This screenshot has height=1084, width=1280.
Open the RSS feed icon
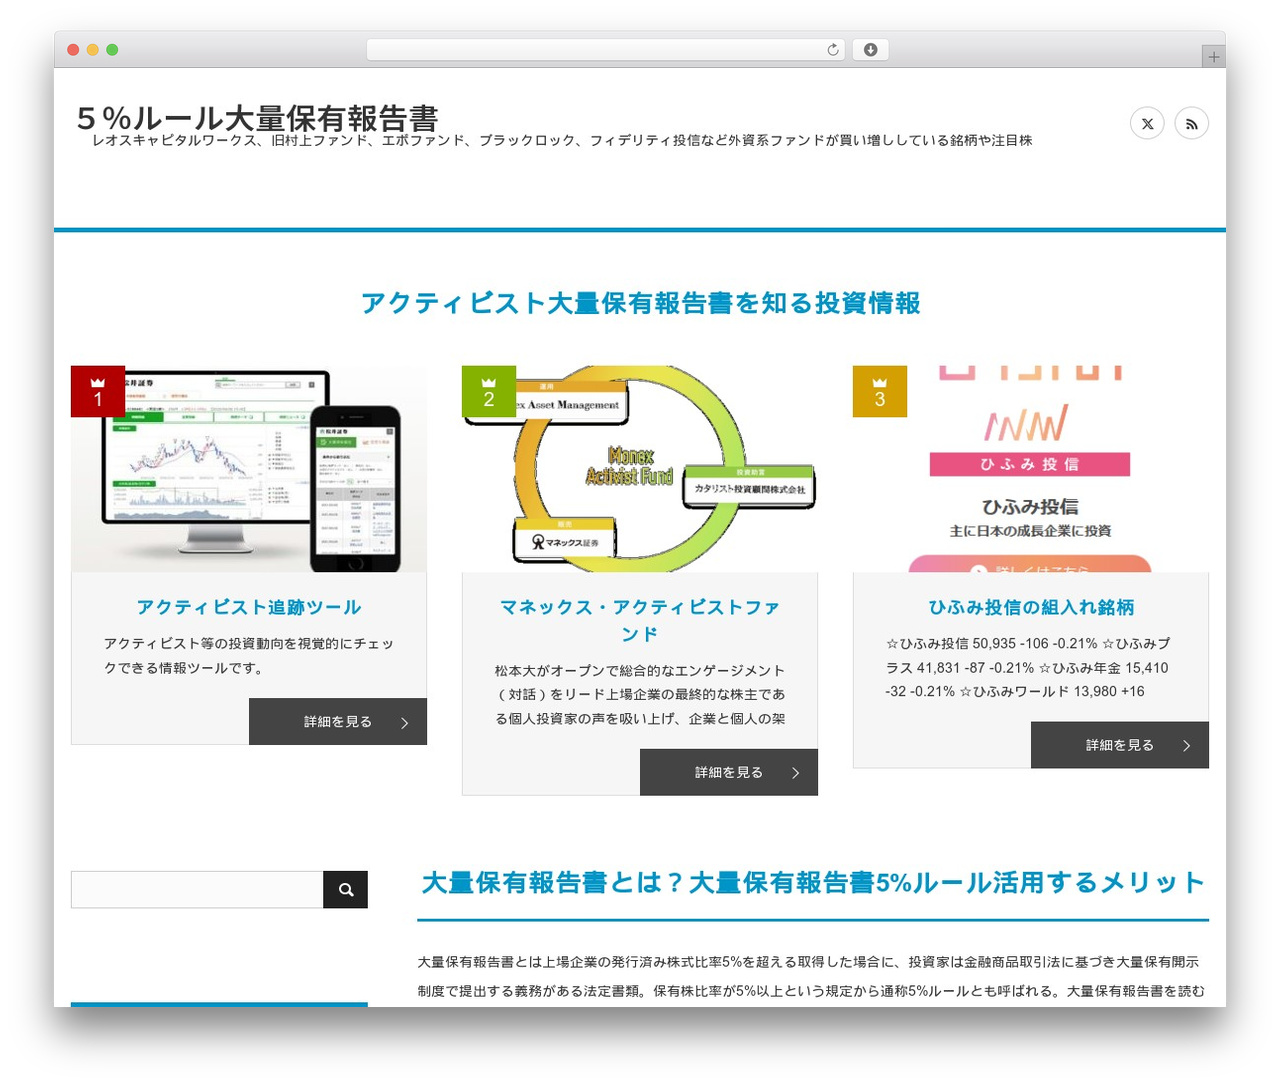pos(1191,124)
